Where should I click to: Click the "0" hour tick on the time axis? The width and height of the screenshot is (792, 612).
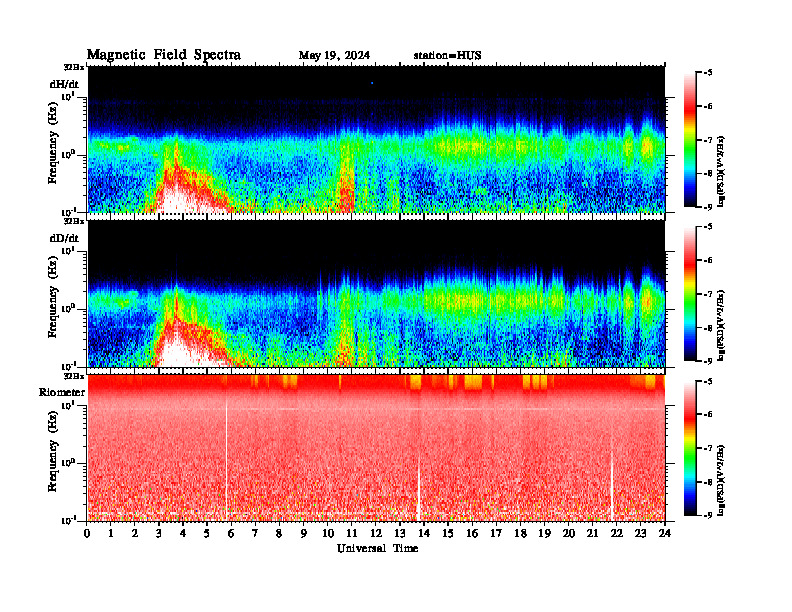87,533
